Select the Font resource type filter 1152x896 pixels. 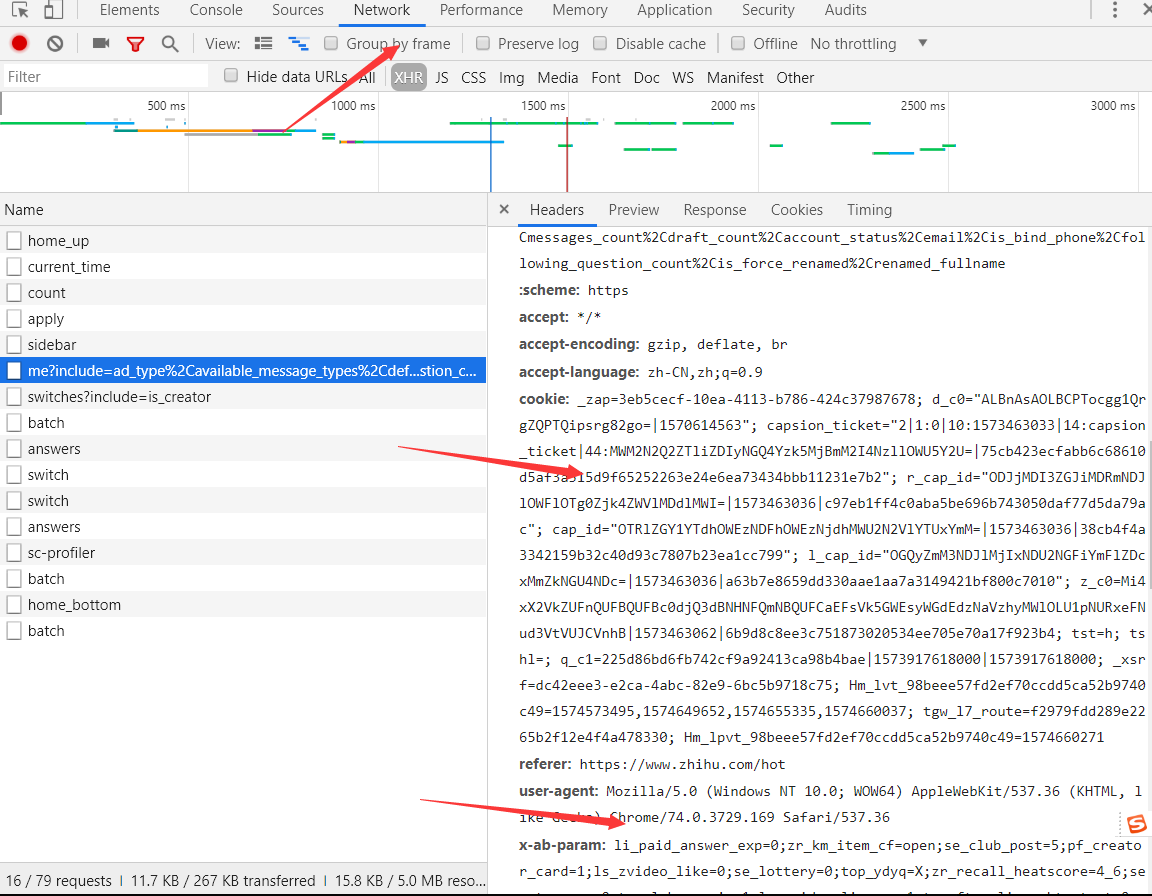[x=605, y=77]
